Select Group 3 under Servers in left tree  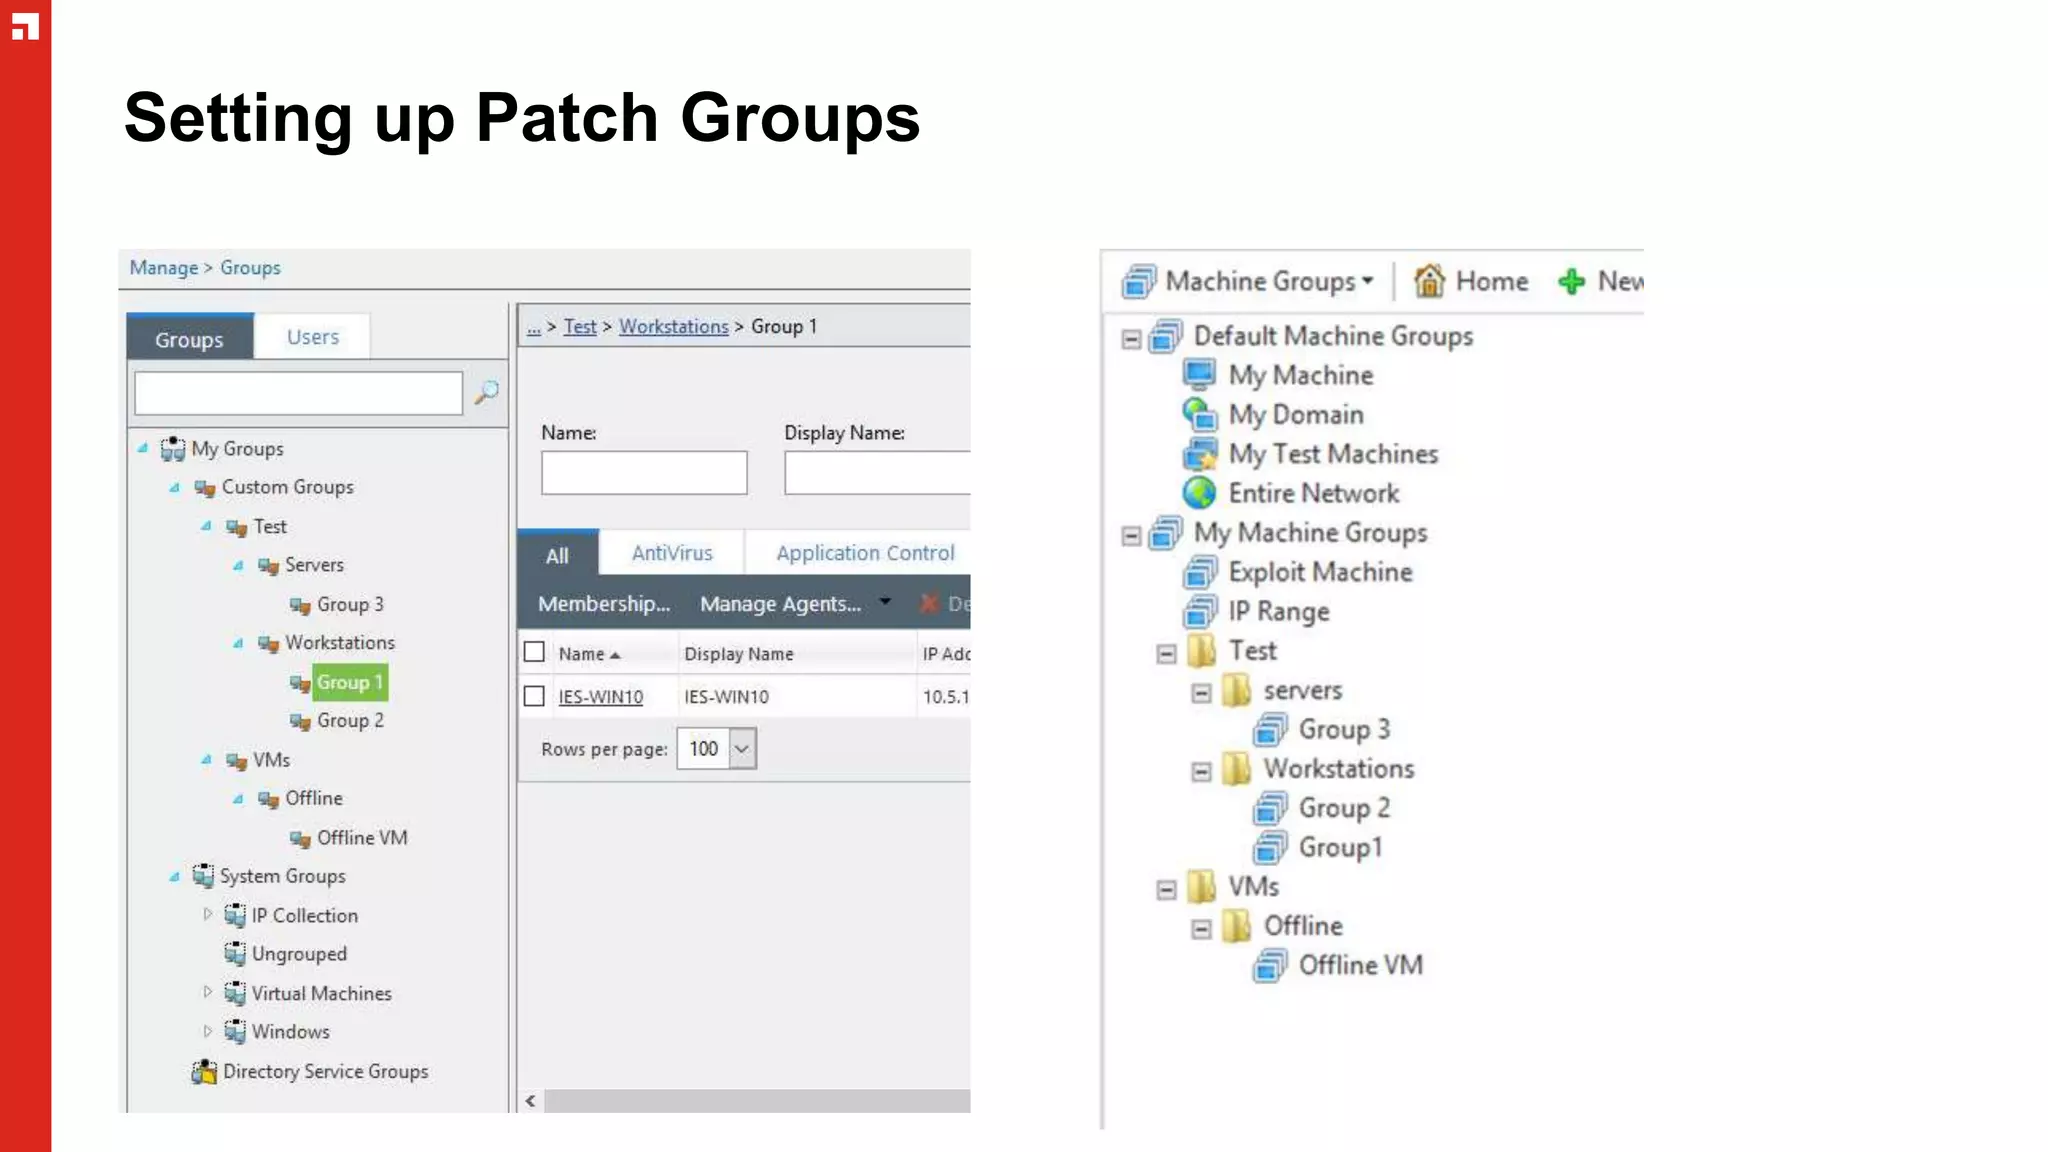350,604
